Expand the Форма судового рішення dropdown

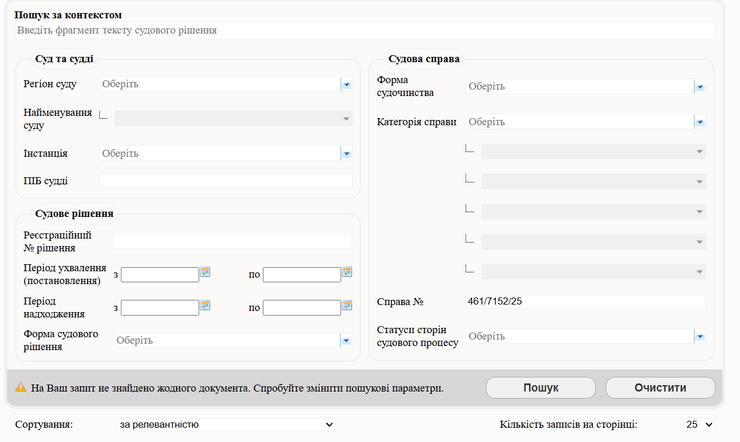click(346, 341)
